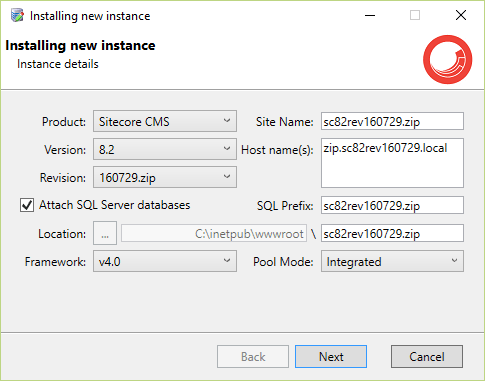
Task: Open the Product dropdown
Action: [165, 121]
